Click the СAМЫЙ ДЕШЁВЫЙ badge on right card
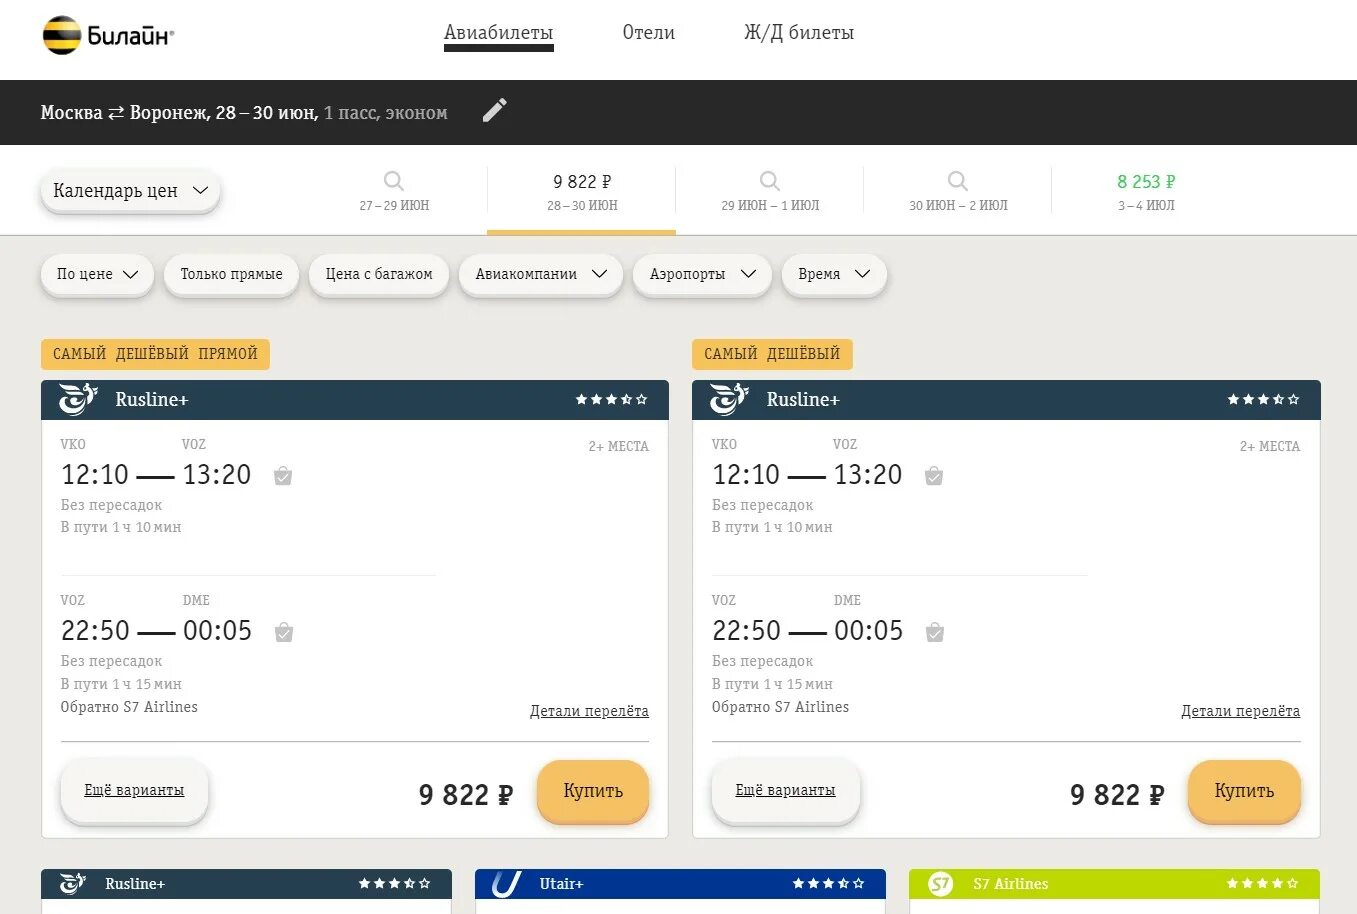The image size is (1357, 914). (772, 354)
